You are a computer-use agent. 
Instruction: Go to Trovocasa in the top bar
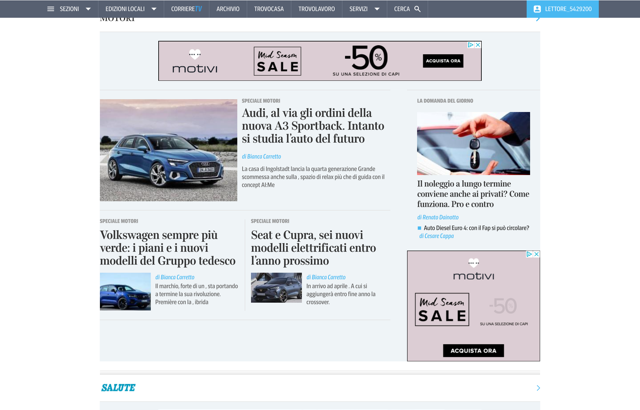[269, 9]
